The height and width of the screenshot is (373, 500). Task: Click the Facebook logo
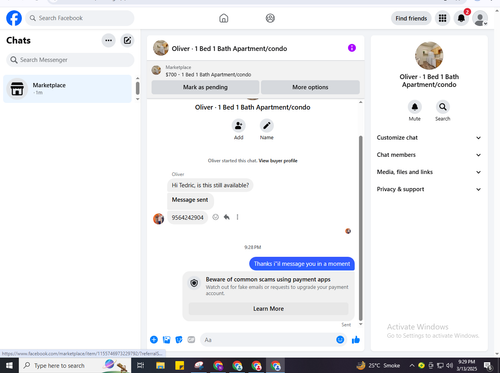[14, 18]
